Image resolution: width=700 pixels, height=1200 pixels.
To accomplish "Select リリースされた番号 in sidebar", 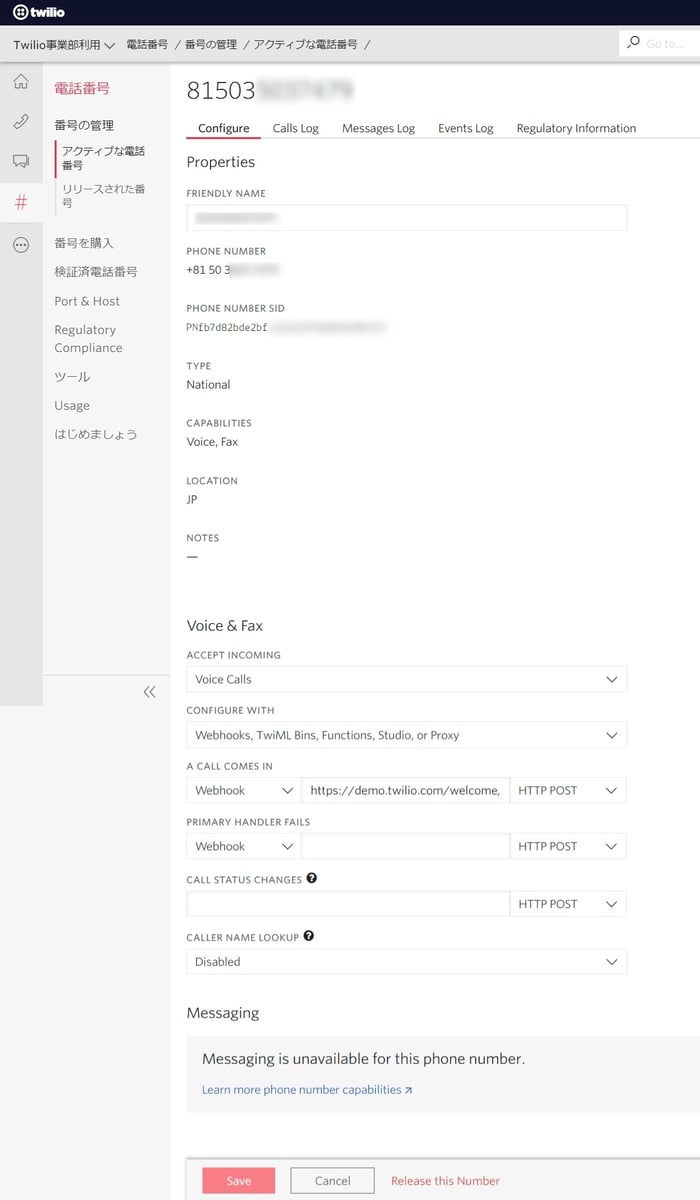I will pyautogui.click(x=103, y=196).
